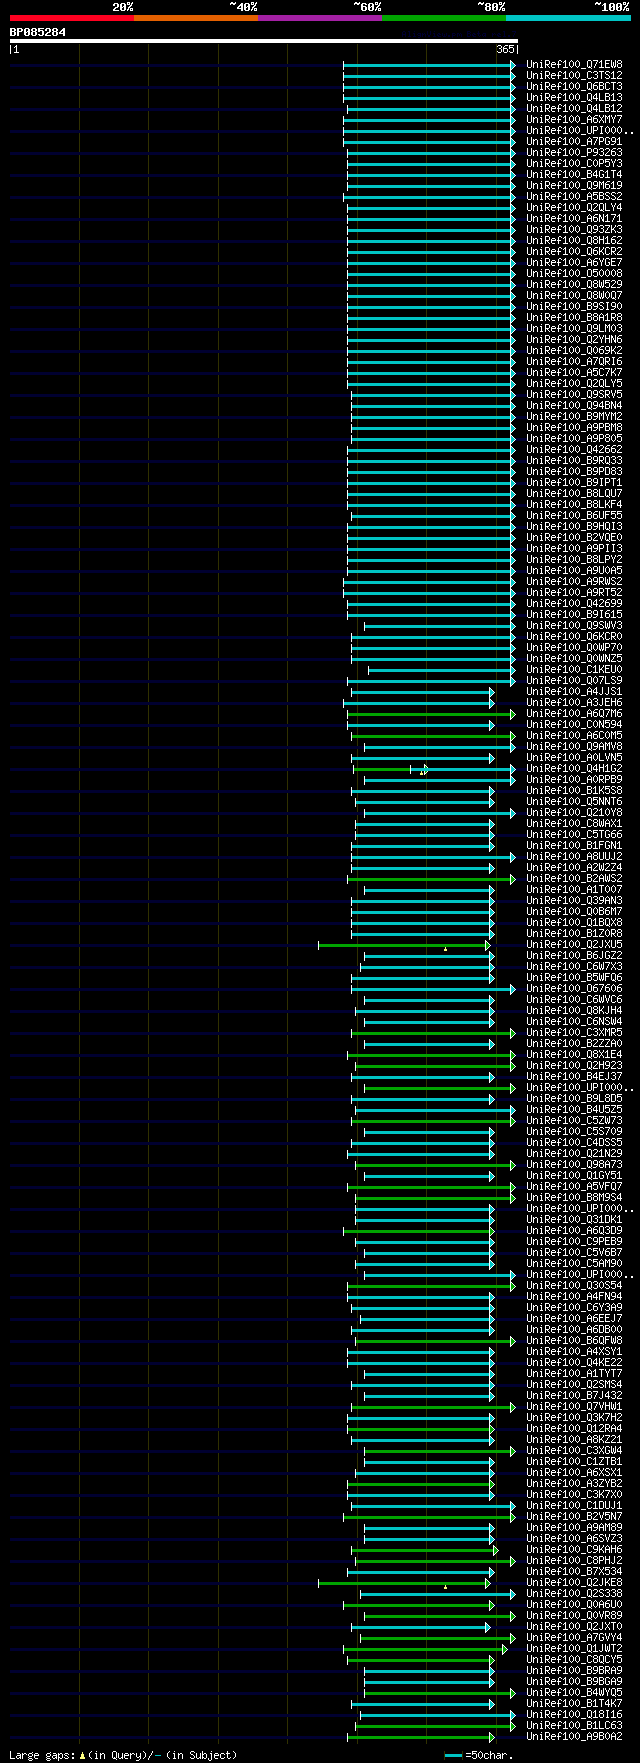
Task: Open hit UniRef100_C3TS12
Action: tap(574, 75)
